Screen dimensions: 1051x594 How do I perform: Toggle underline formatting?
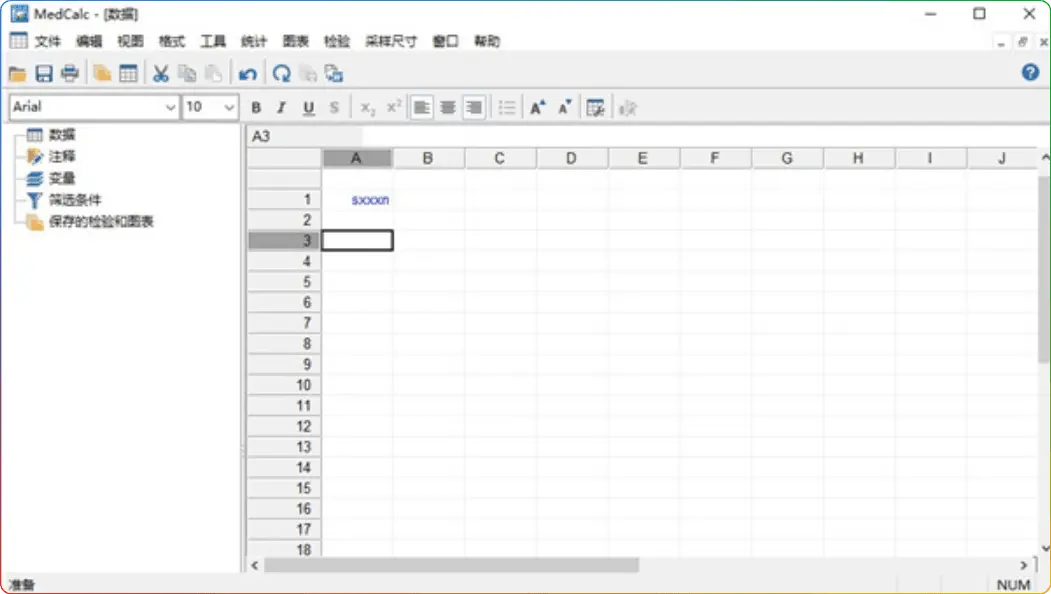point(308,107)
